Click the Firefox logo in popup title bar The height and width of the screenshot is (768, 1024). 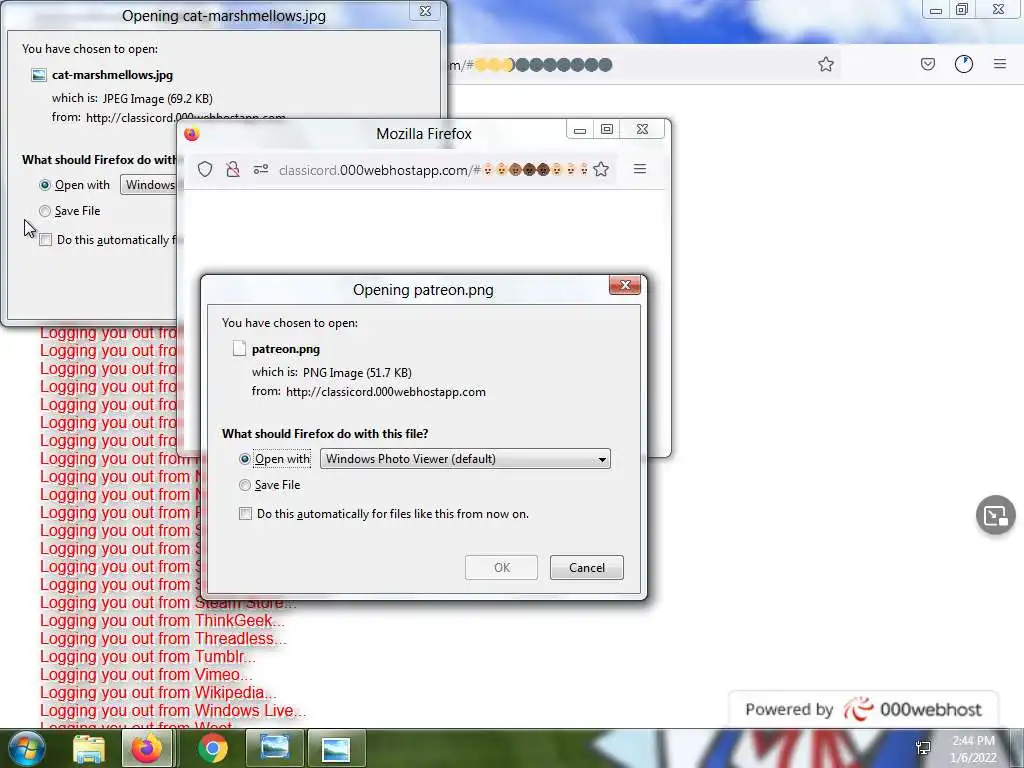click(191, 134)
